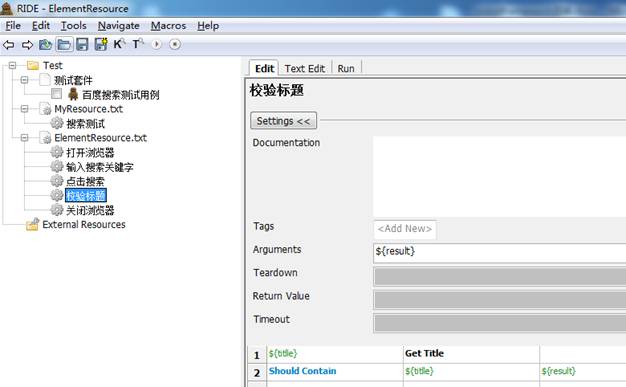This screenshot has height=387, width=626.
Task: Click the gear icon next to 关闭浏览器
Action: pyautogui.click(x=57, y=210)
